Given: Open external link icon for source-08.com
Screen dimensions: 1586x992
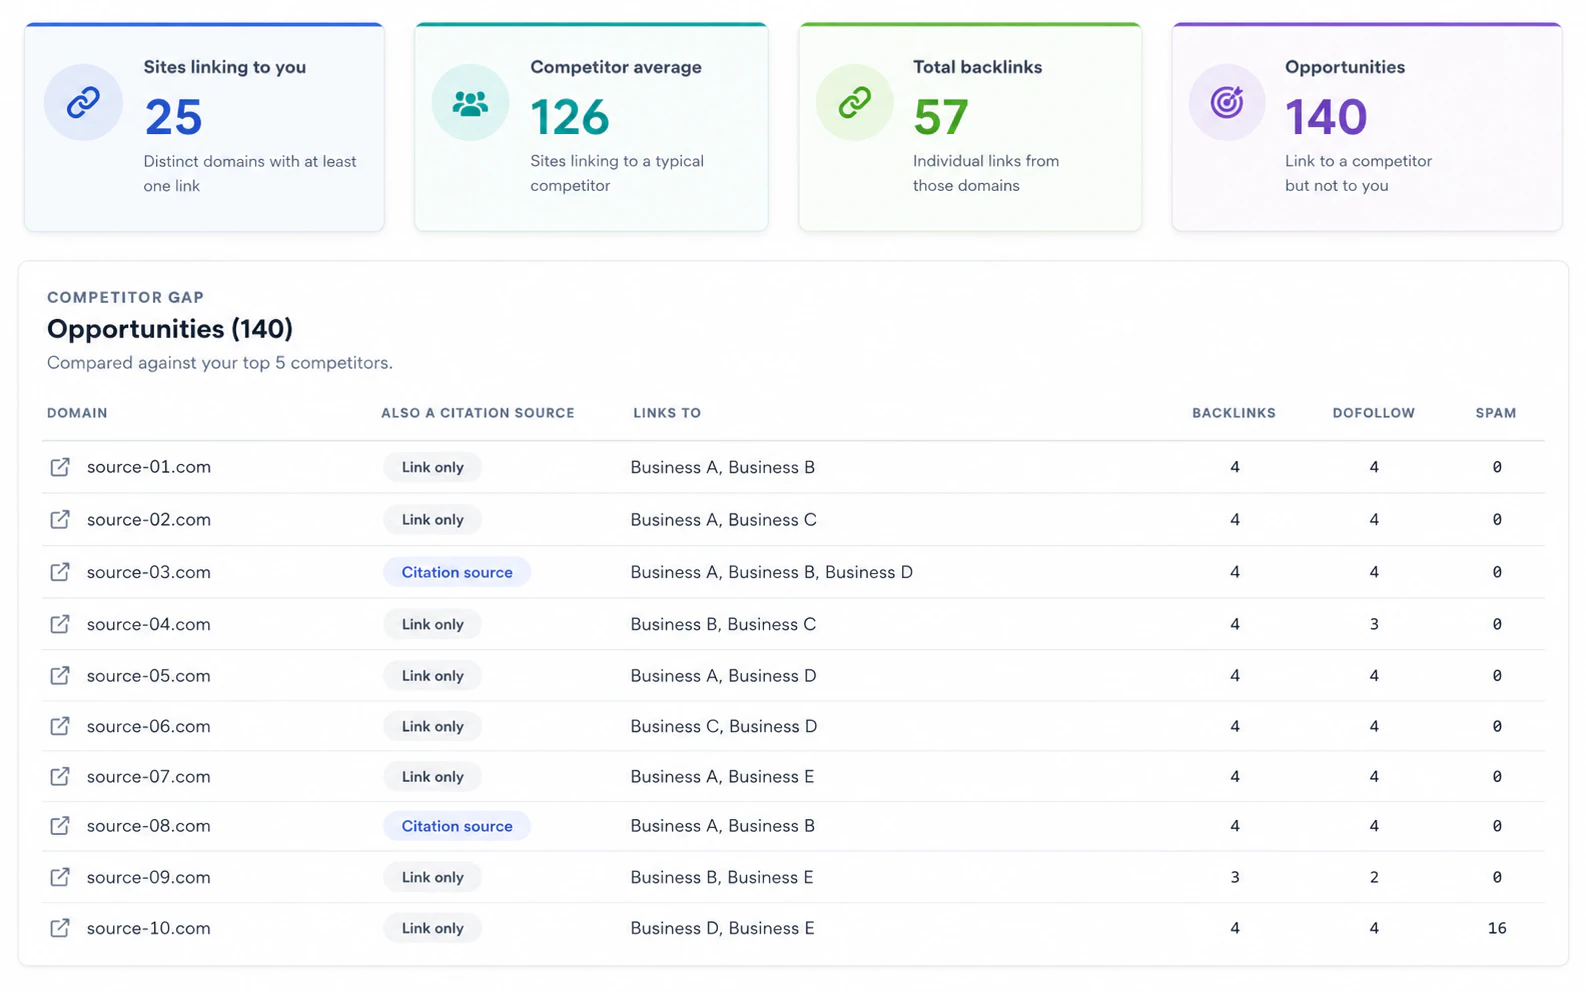Looking at the screenshot, I should click(60, 826).
